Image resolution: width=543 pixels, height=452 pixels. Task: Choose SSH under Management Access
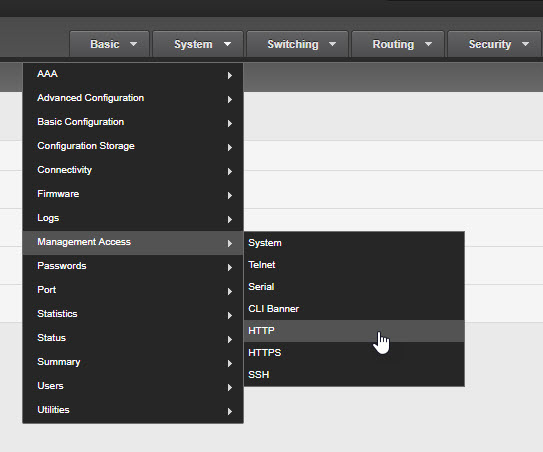[354, 375]
